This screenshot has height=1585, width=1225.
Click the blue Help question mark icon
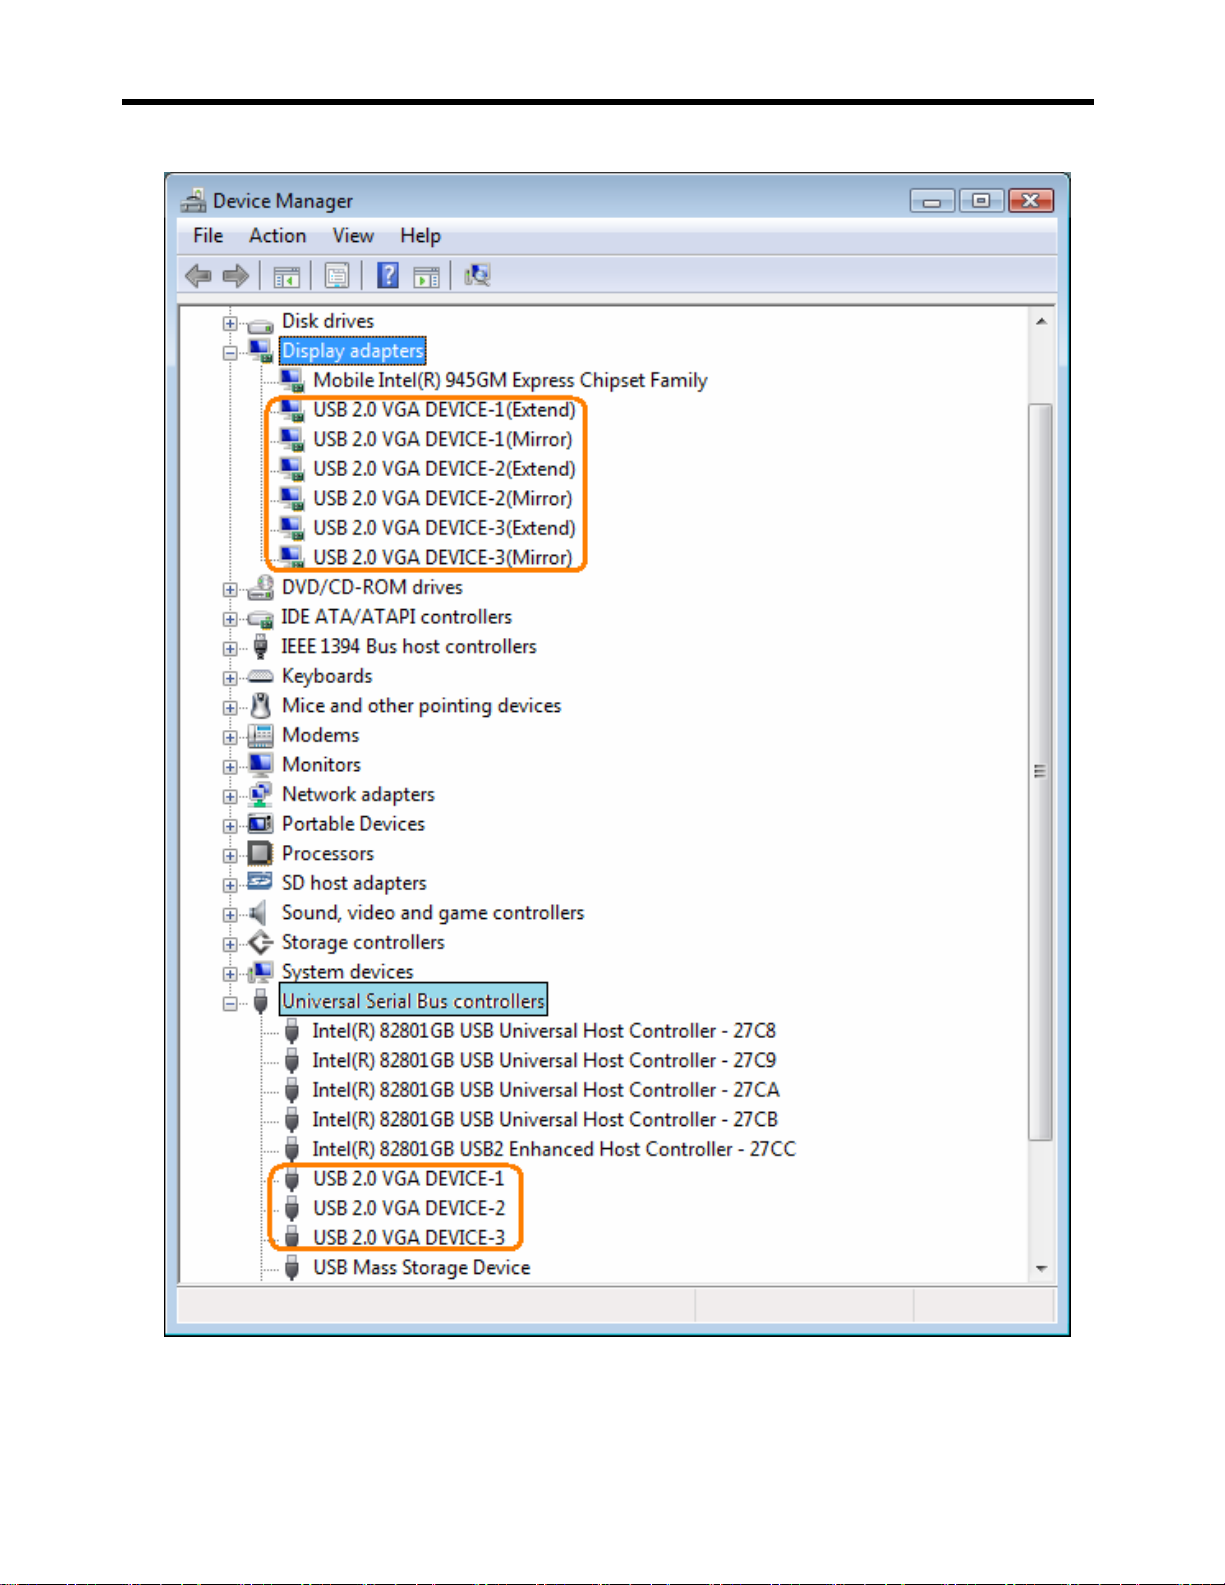point(388,275)
